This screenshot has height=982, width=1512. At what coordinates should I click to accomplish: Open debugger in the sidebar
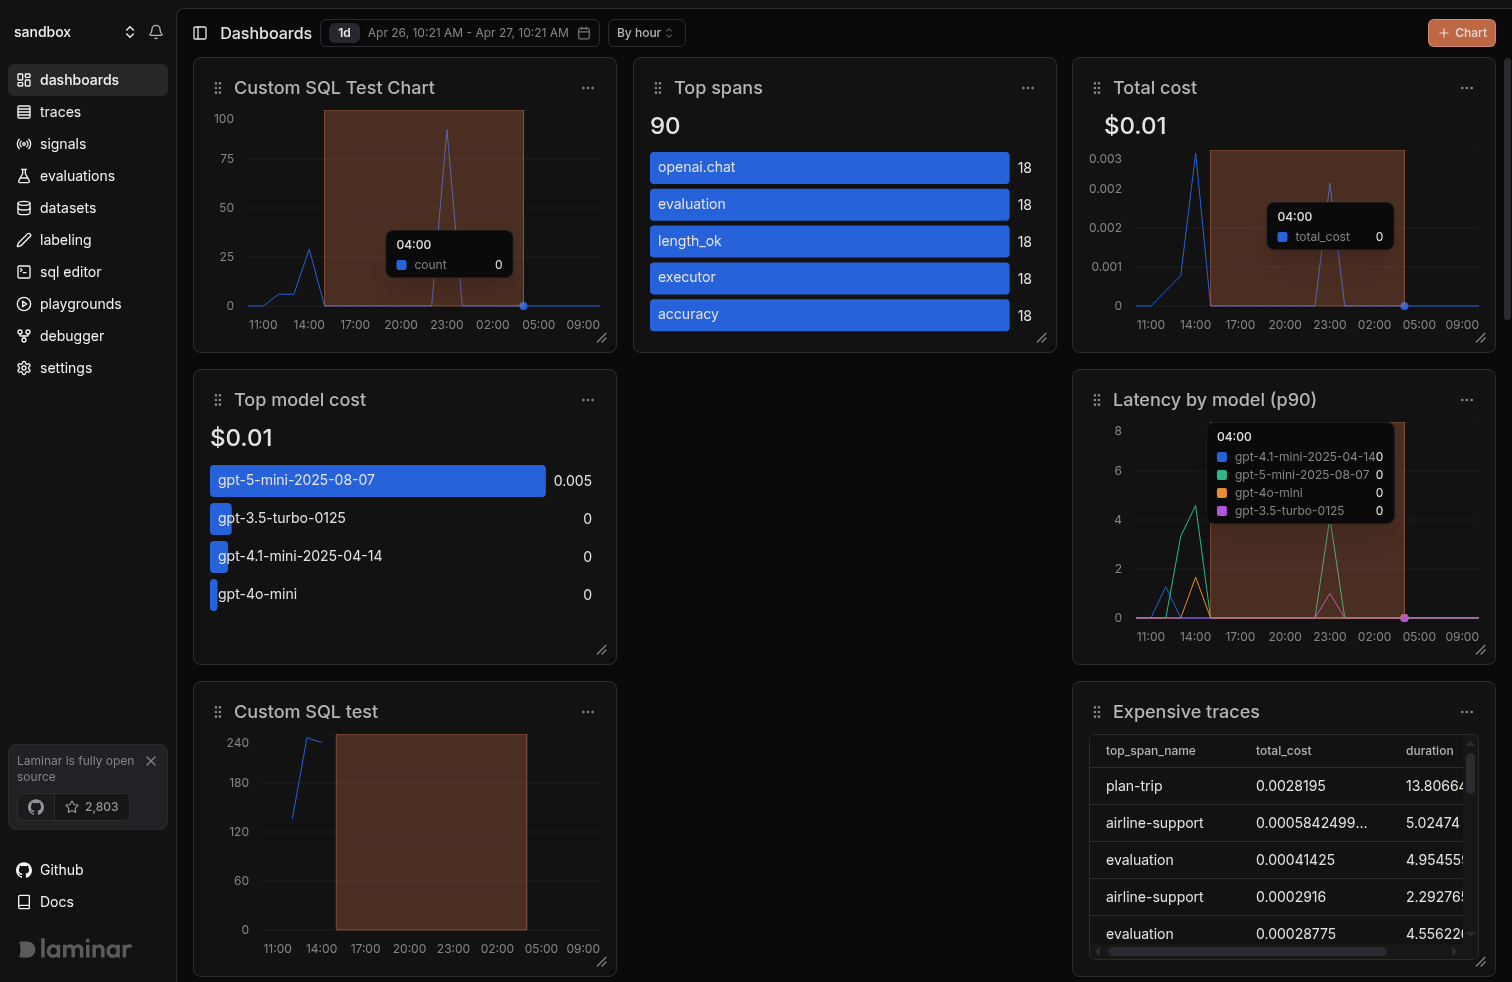coord(88,336)
